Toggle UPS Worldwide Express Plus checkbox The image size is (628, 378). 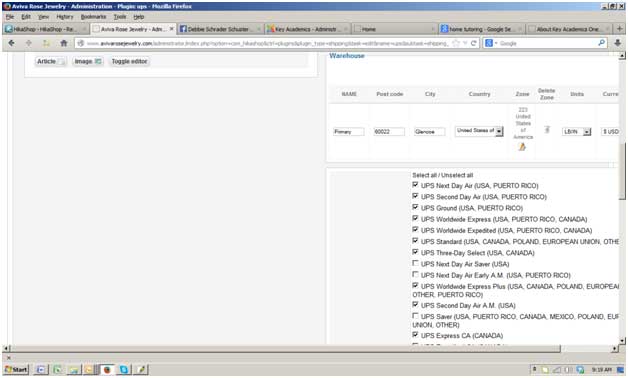(x=415, y=286)
